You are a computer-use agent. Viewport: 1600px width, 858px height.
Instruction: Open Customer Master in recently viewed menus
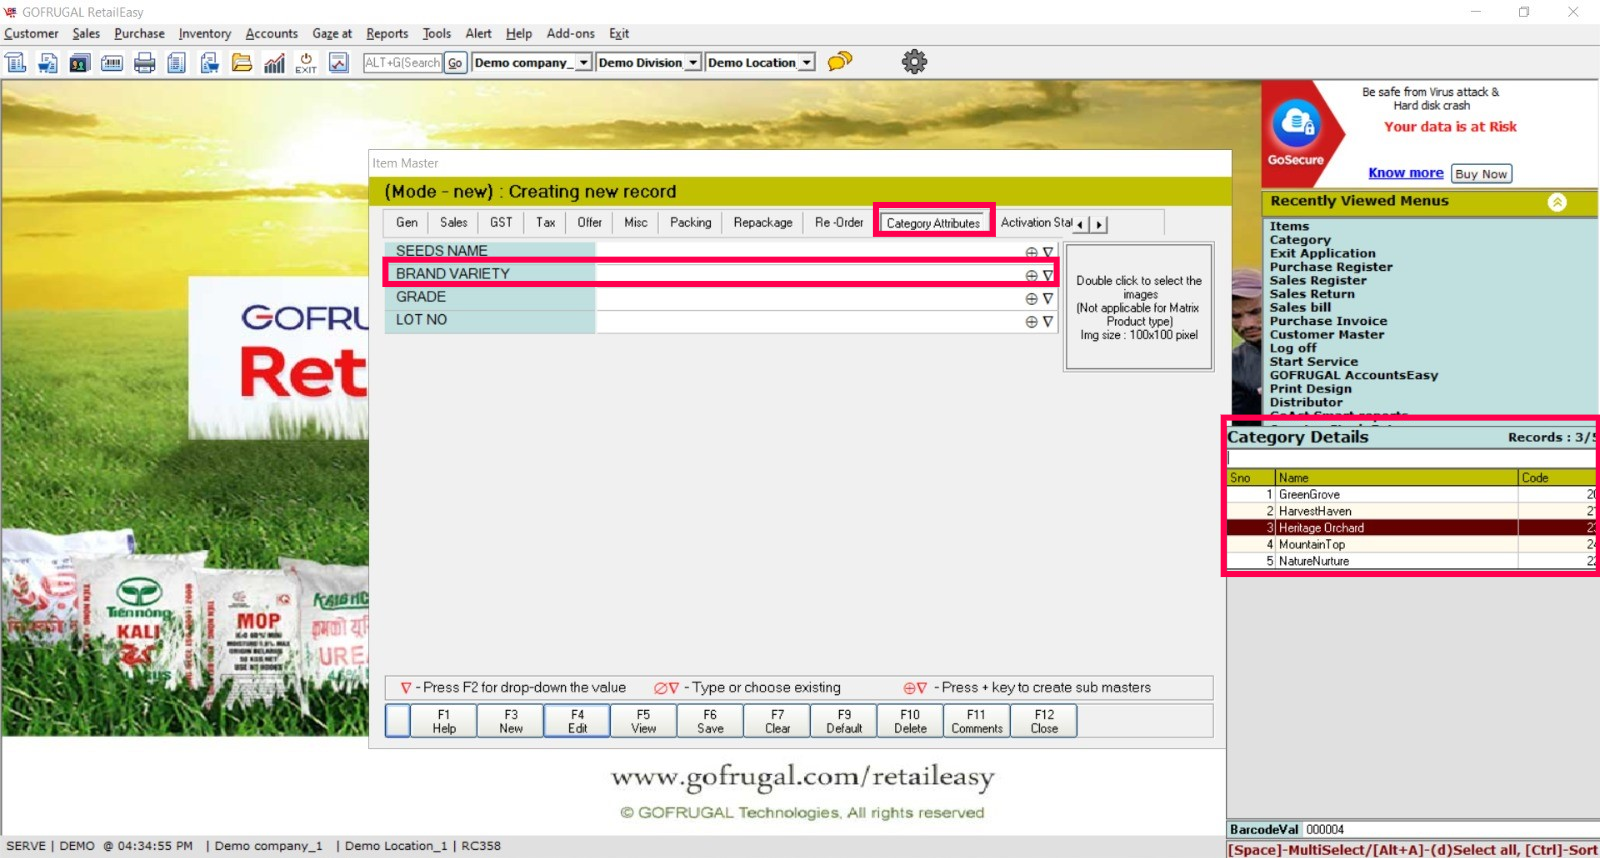[1327, 335]
